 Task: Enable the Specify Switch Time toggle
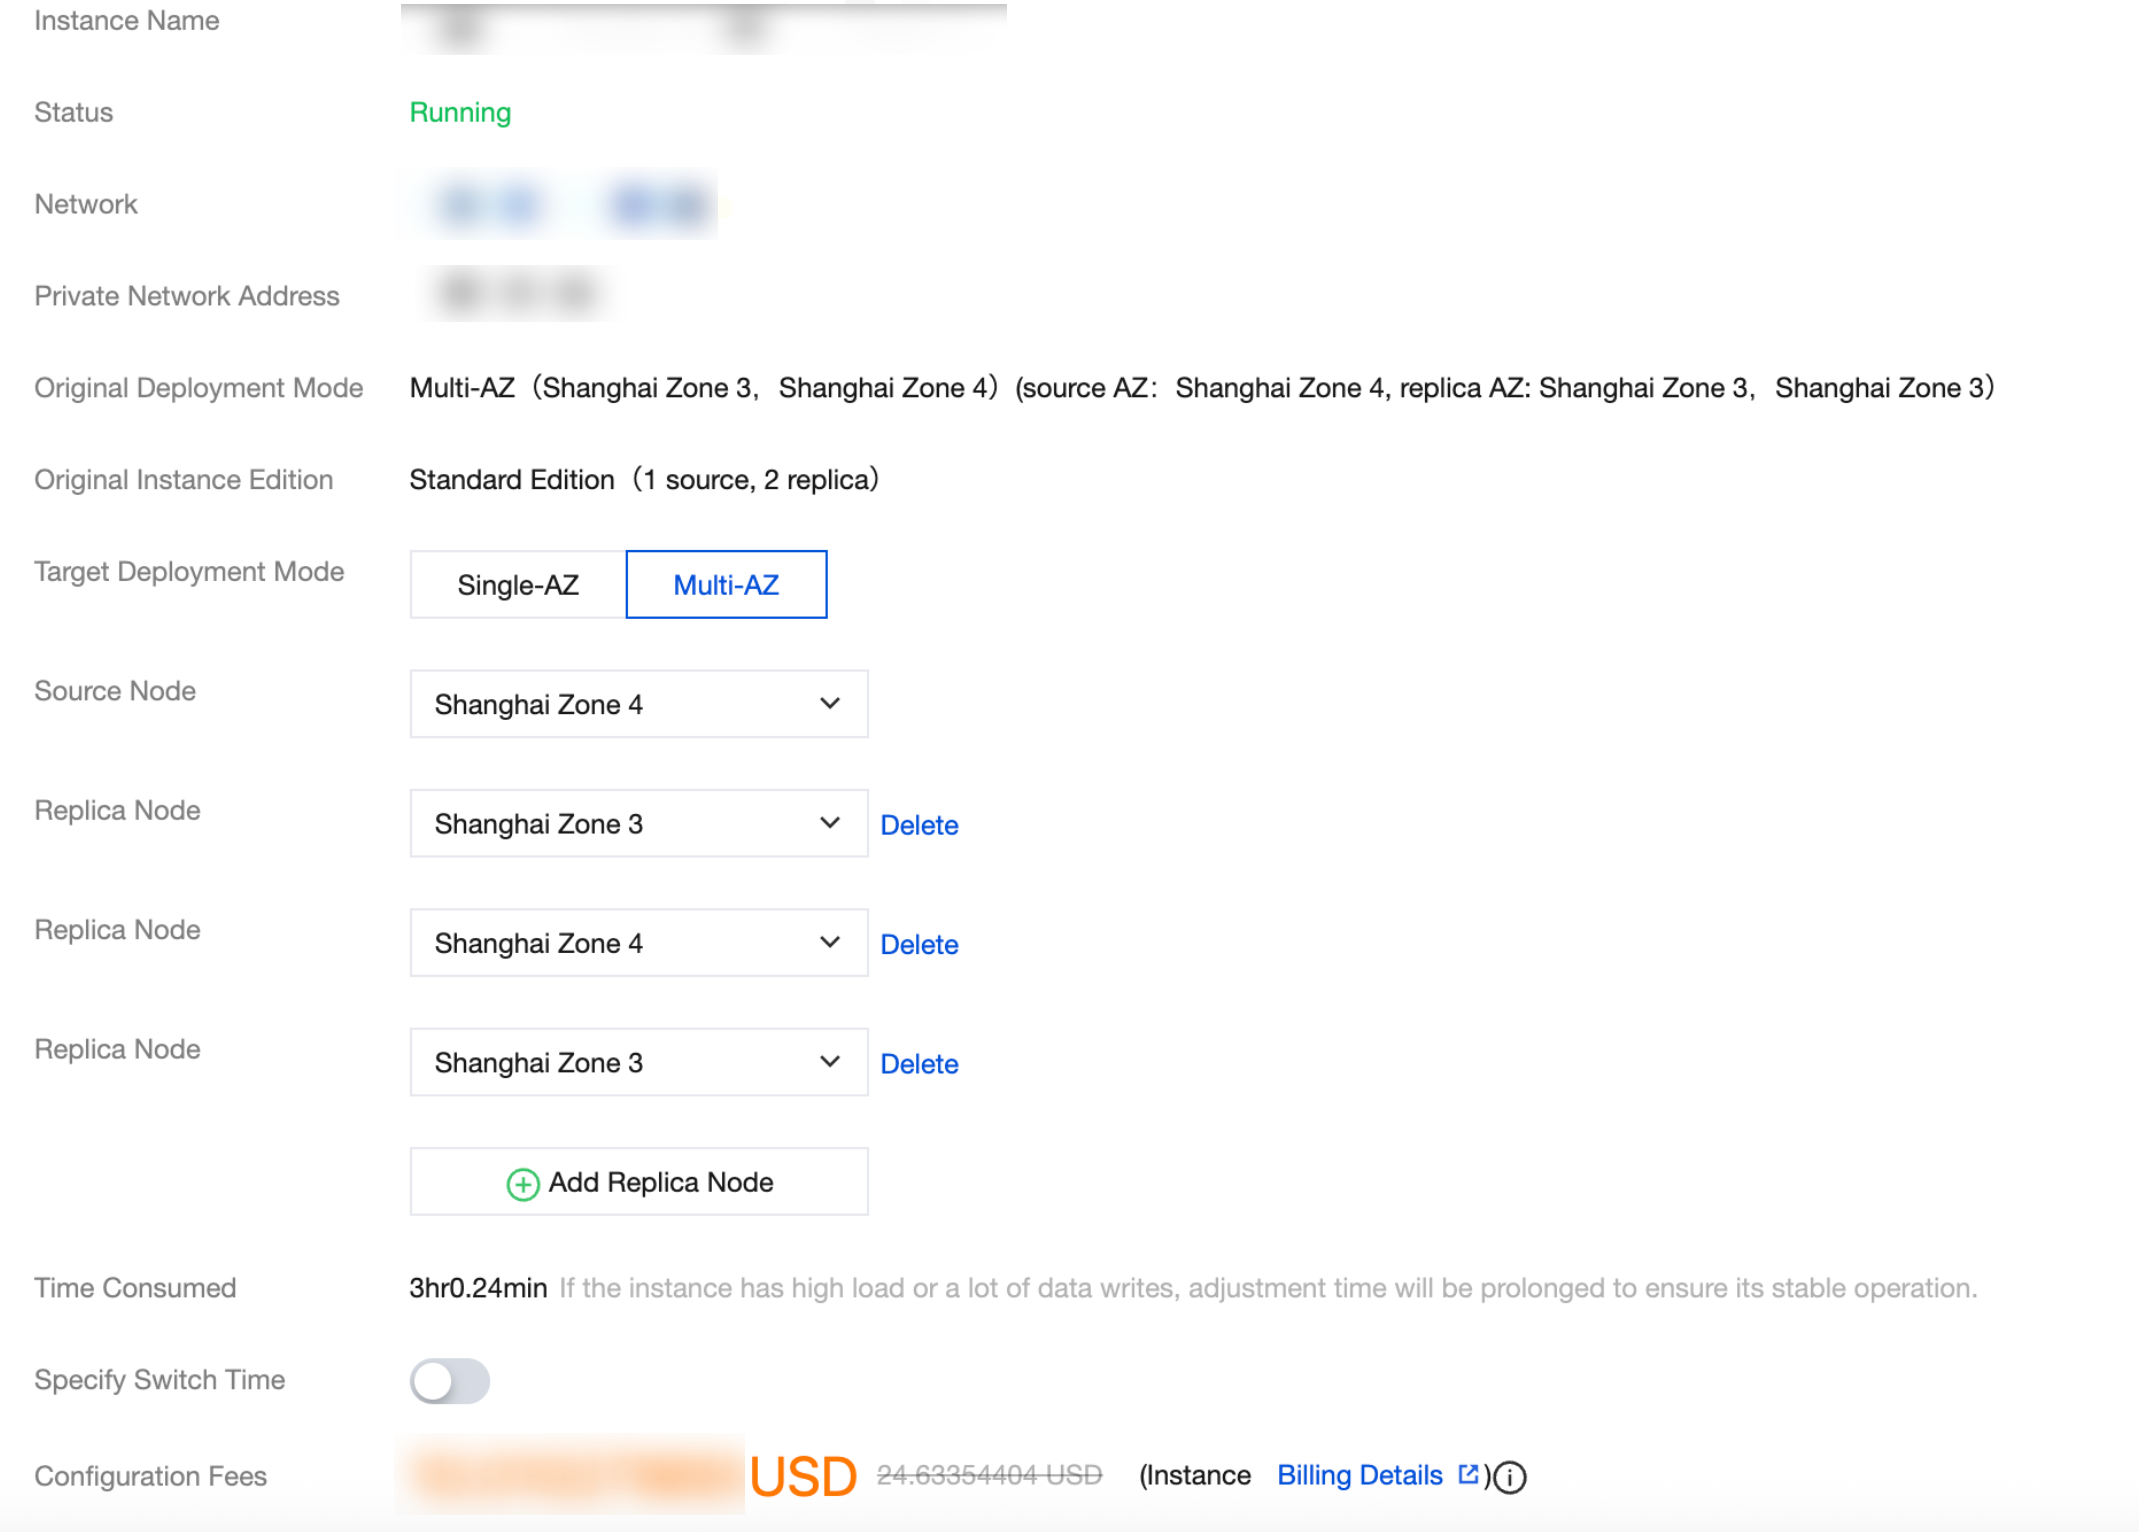tap(449, 1381)
